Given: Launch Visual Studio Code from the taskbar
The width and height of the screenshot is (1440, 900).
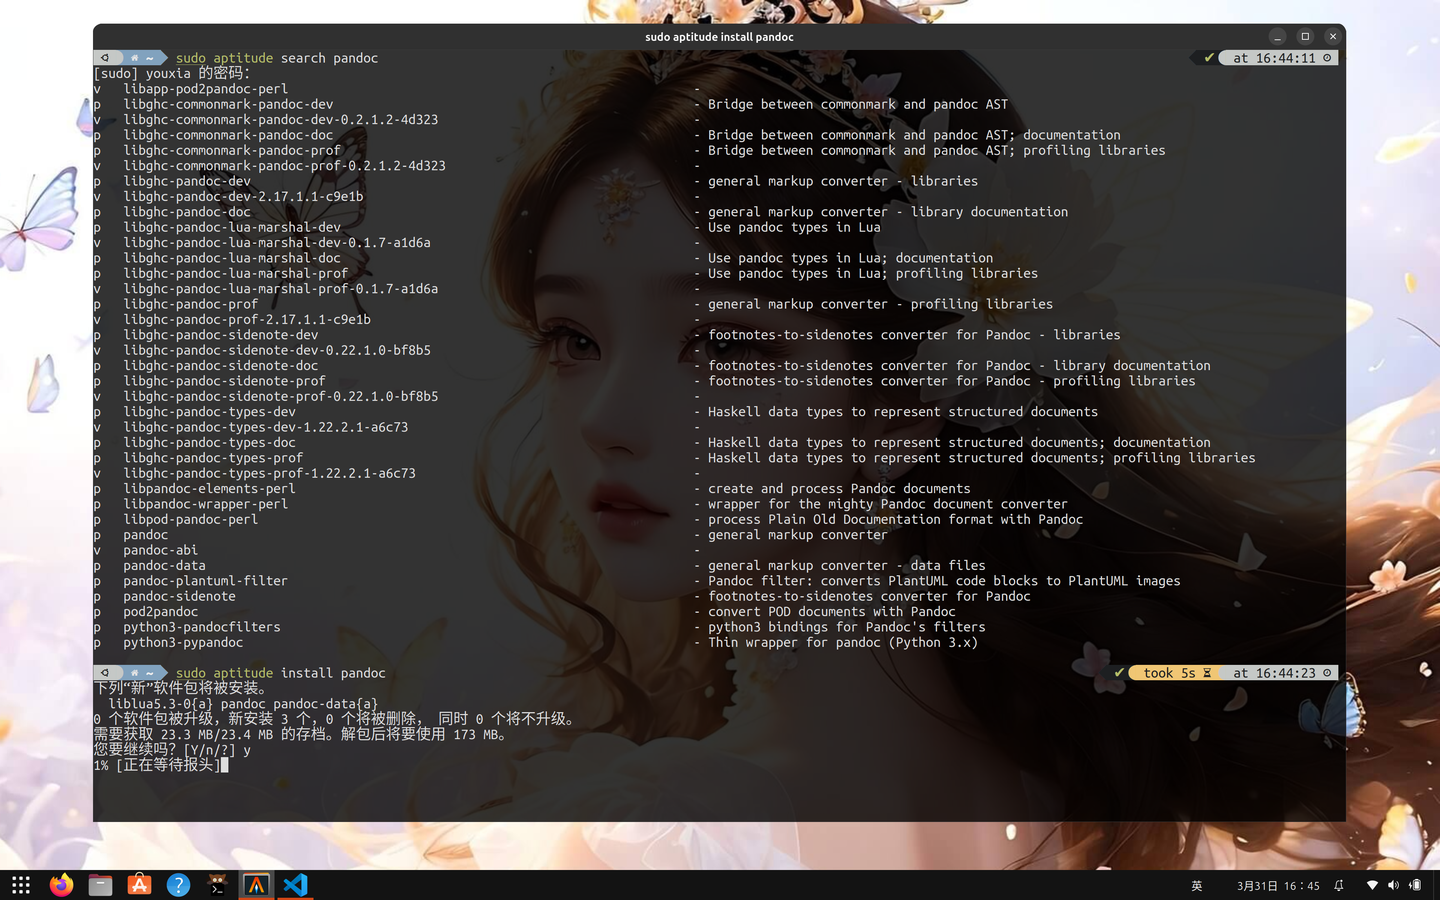Looking at the screenshot, I should click(x=294, y=885).
